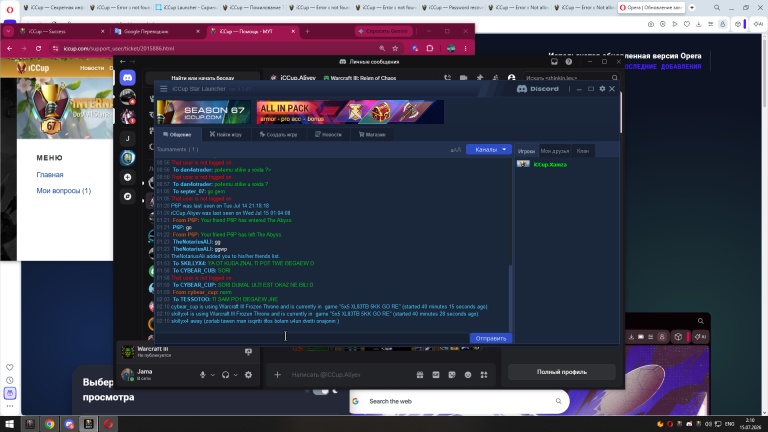
Task: Click the All In Pack banner
Action: click(350, 112)
